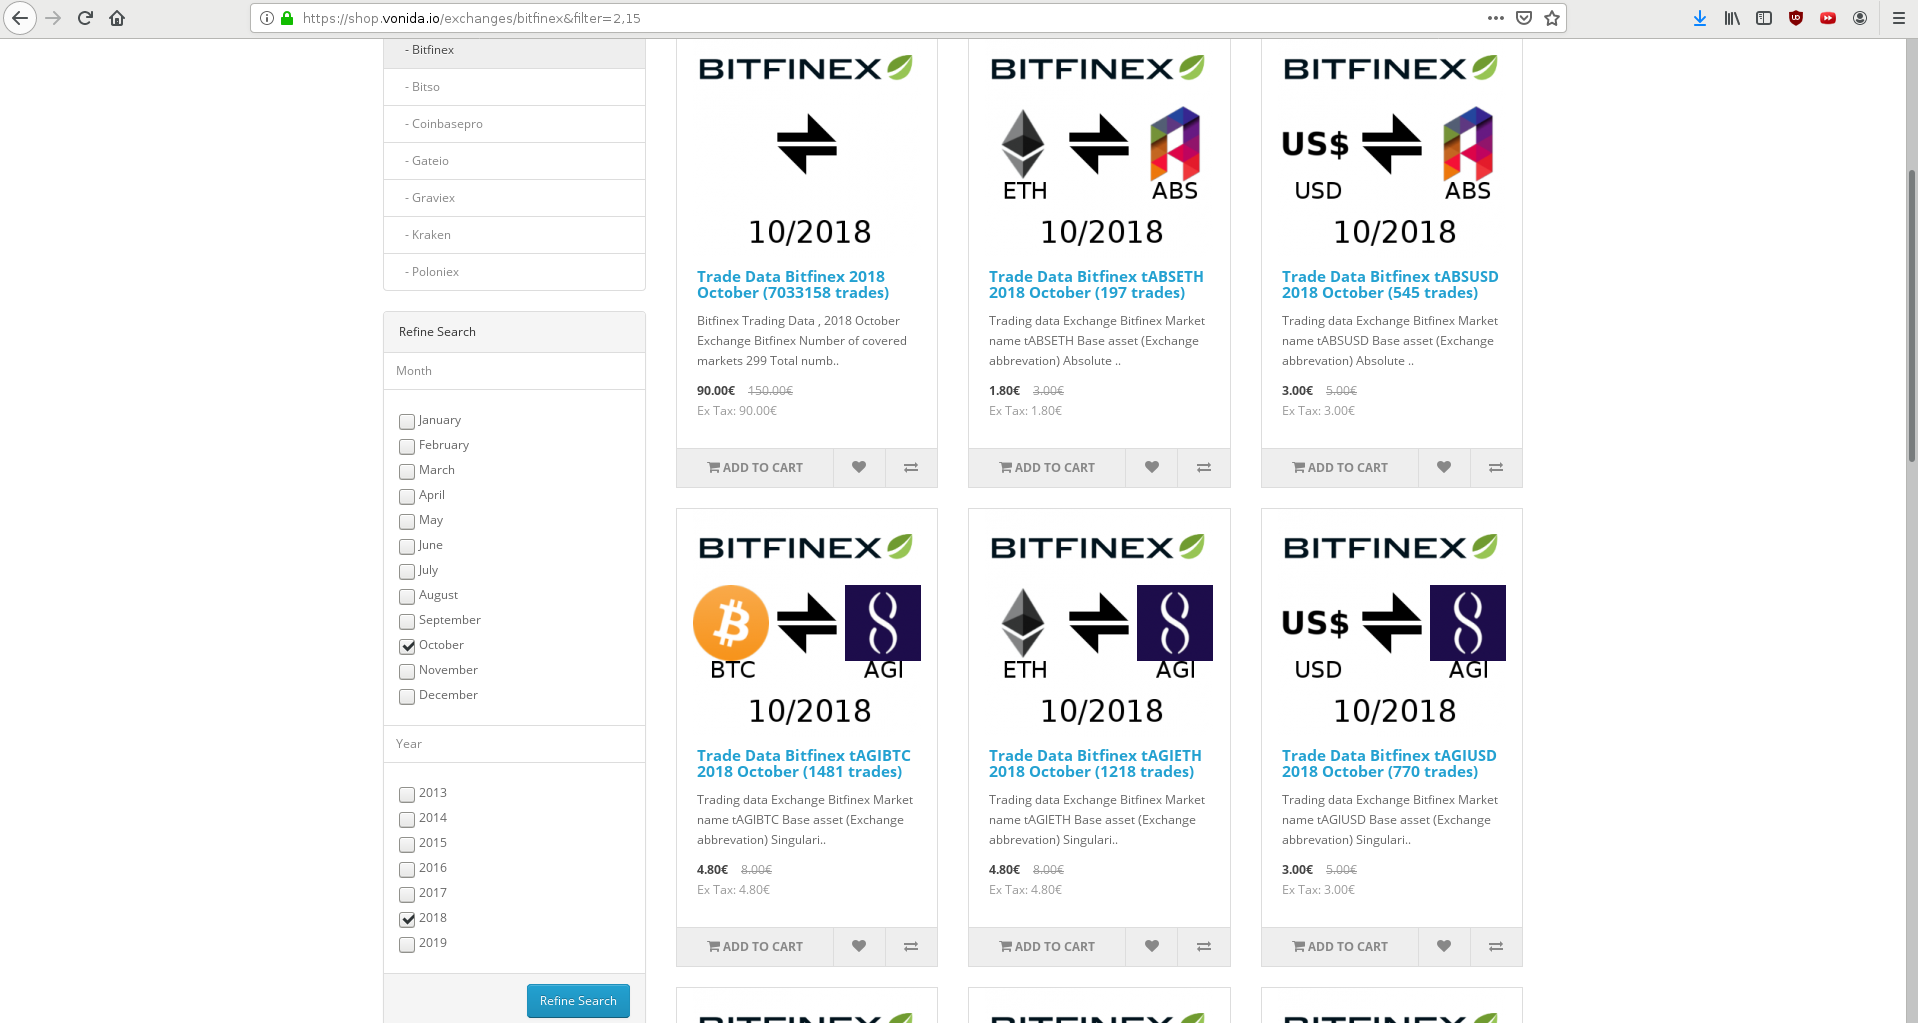Open the Firefox account avatar icon

coord(1860,18)
